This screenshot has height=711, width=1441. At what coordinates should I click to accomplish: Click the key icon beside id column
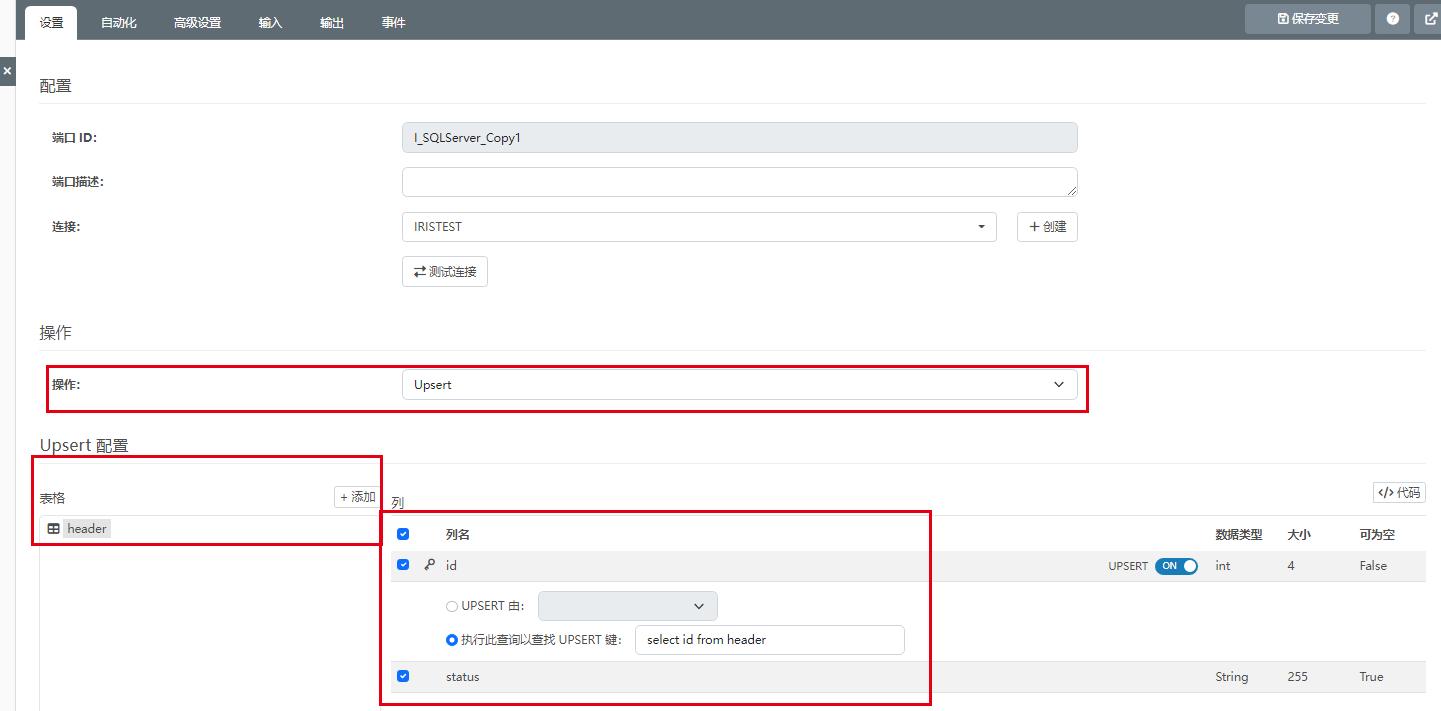pos(430,565)
